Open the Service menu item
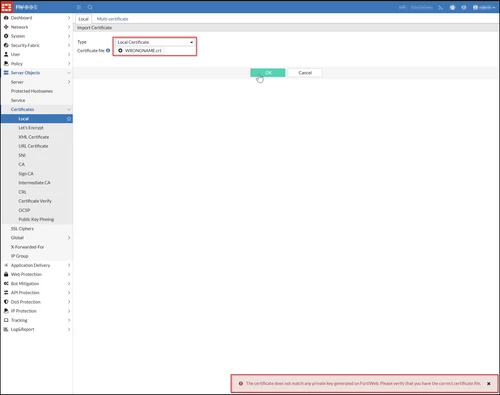 click(18, 100)
